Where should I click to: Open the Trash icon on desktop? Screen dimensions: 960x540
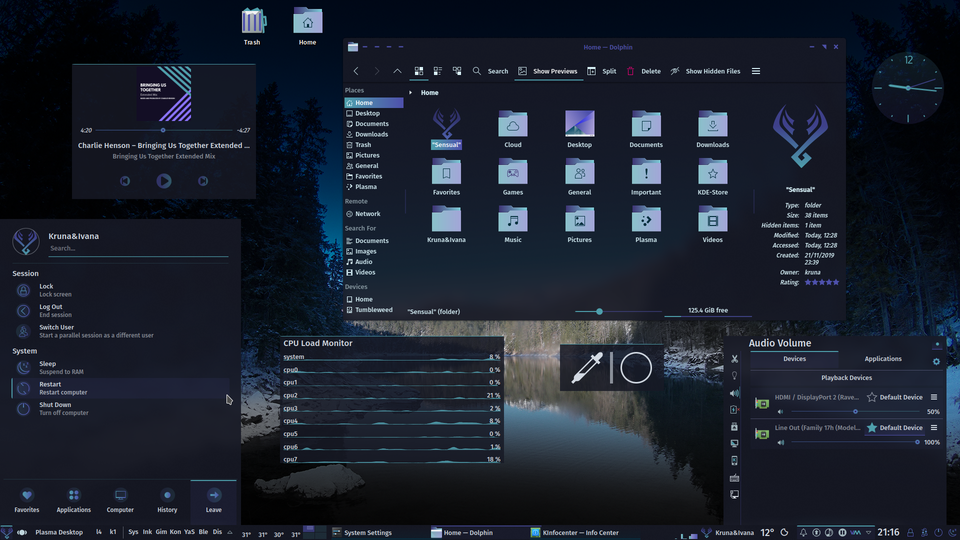point(252,22)
